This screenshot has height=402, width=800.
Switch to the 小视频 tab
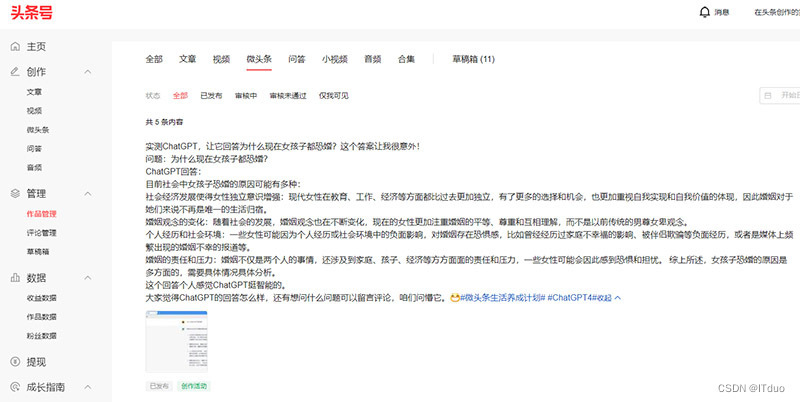pos(335,59)
